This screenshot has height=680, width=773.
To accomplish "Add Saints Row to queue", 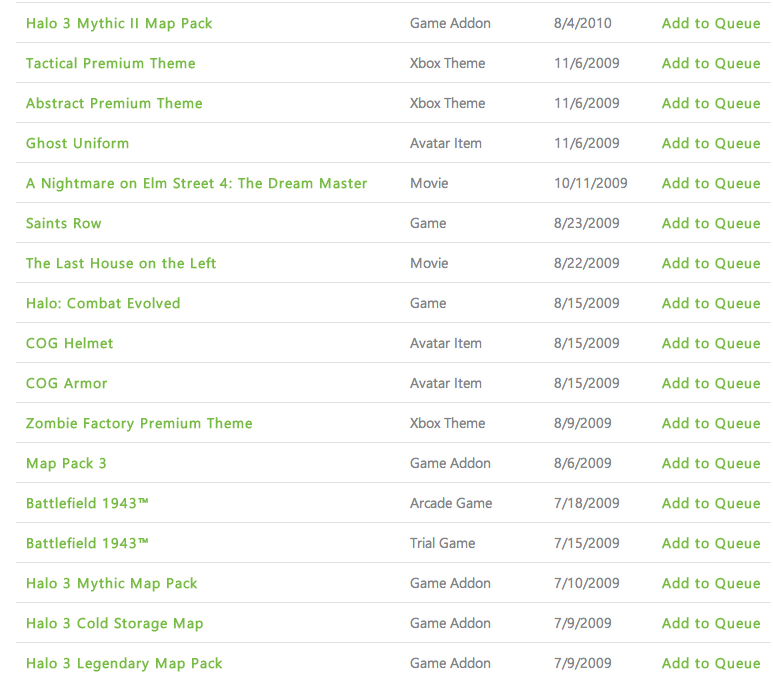I will [x=711, y=223].
